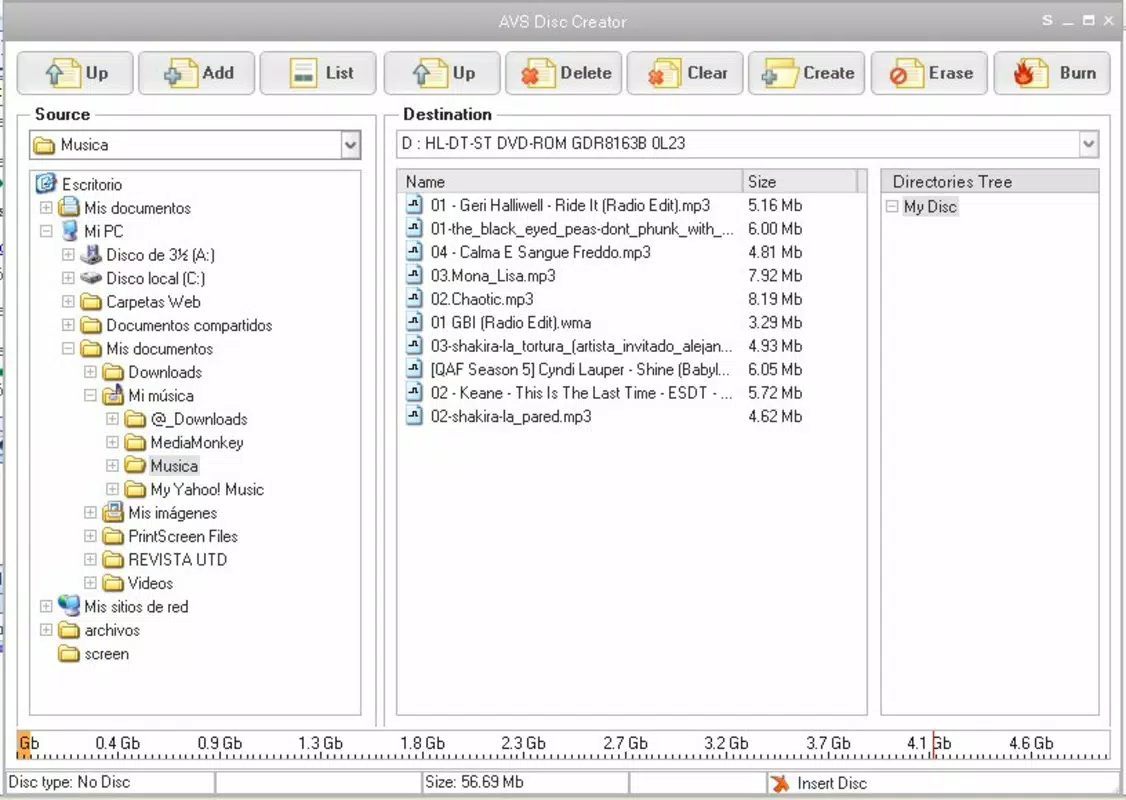This screenshot has width=1126, height=800.
Task: Click the Size: 56.69 Mb status text
Action: pyautogui.click(x=474, y=782)
